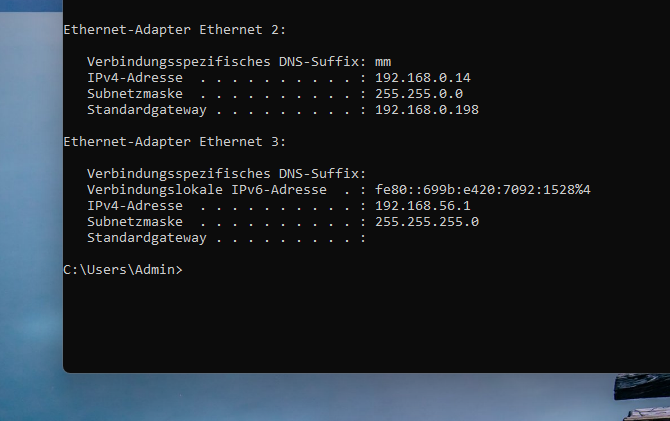Click the Subnetzmaske label under Ethernet 3
This screenshot has width=670, height=421.
[135, 222]
